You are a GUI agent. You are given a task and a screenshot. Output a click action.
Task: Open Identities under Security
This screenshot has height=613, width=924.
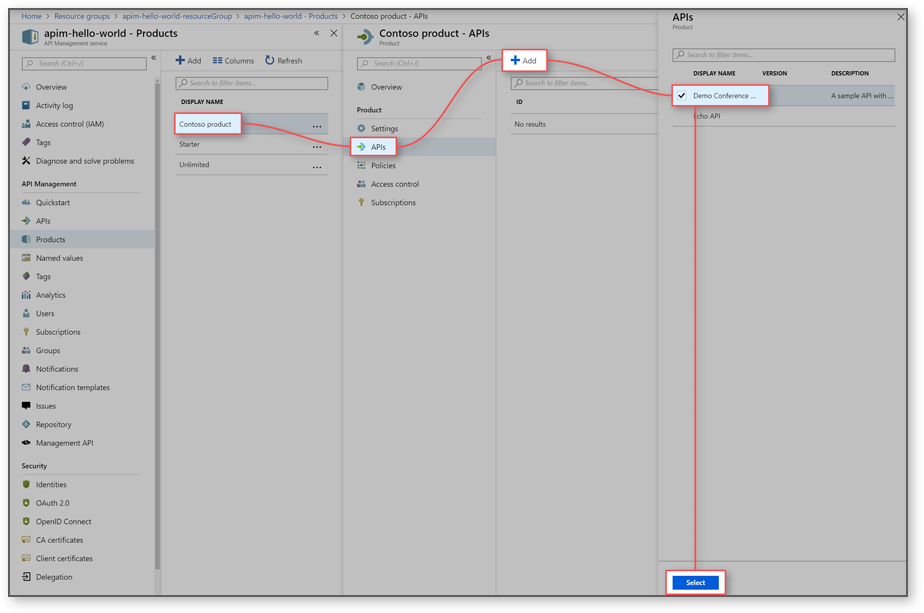[x=51, y=485]
